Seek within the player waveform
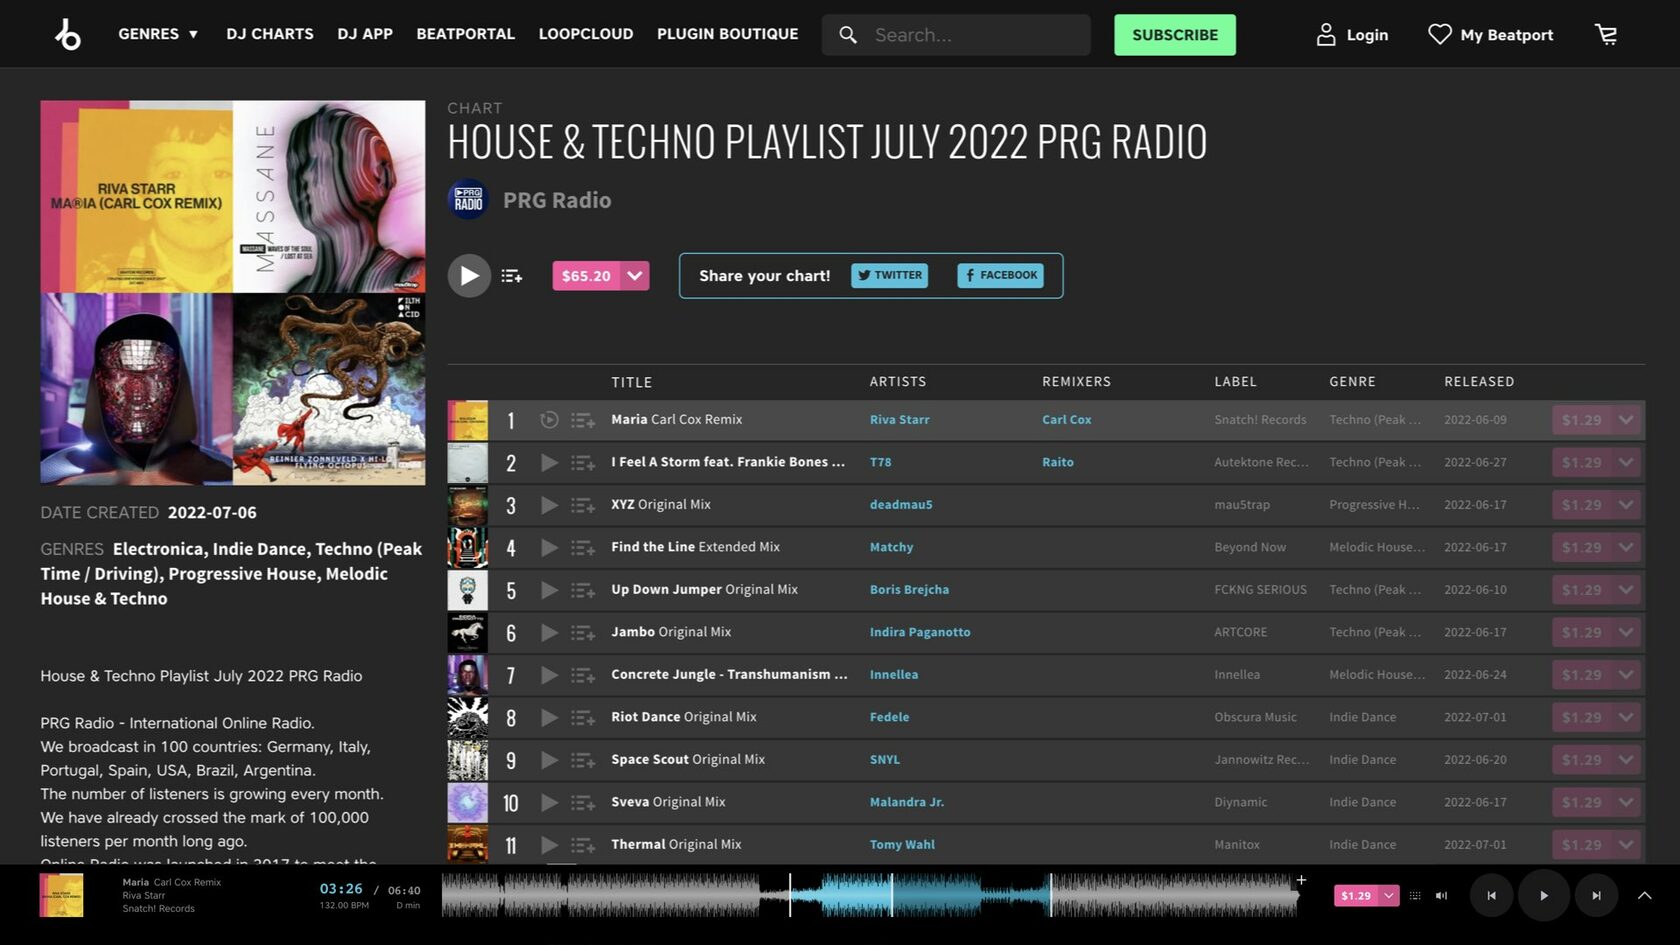Image resolution: width=1680 pixels, height=945 pixels. click(x=870, y=895)
